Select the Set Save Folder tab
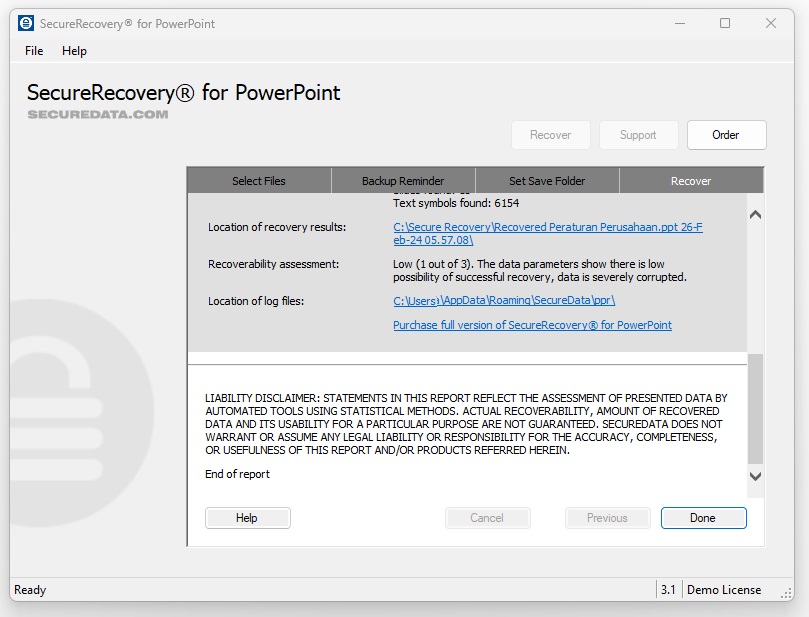Image resolution: width=809 pixels, height=617 pixels. pyautogui.click(x=547, y=181)
